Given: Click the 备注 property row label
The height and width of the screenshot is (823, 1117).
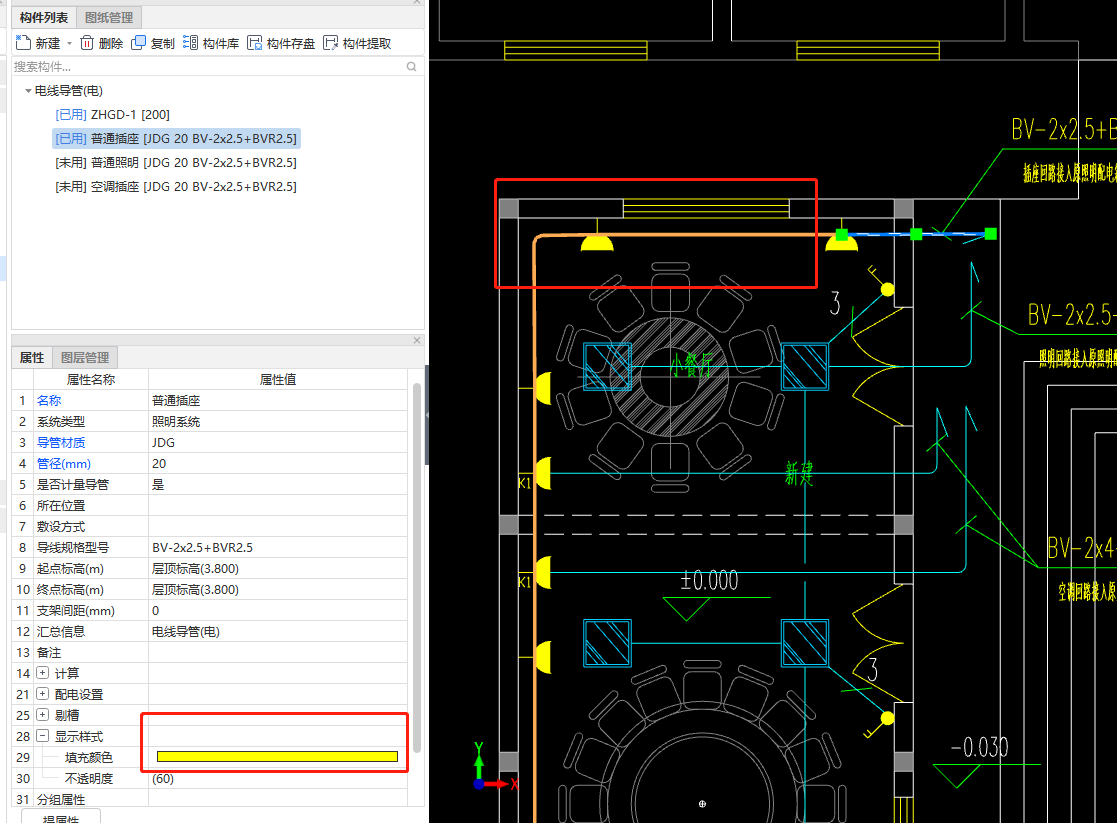Looking at the screenshot, I should pyautogui.click(x=49, y=652).
